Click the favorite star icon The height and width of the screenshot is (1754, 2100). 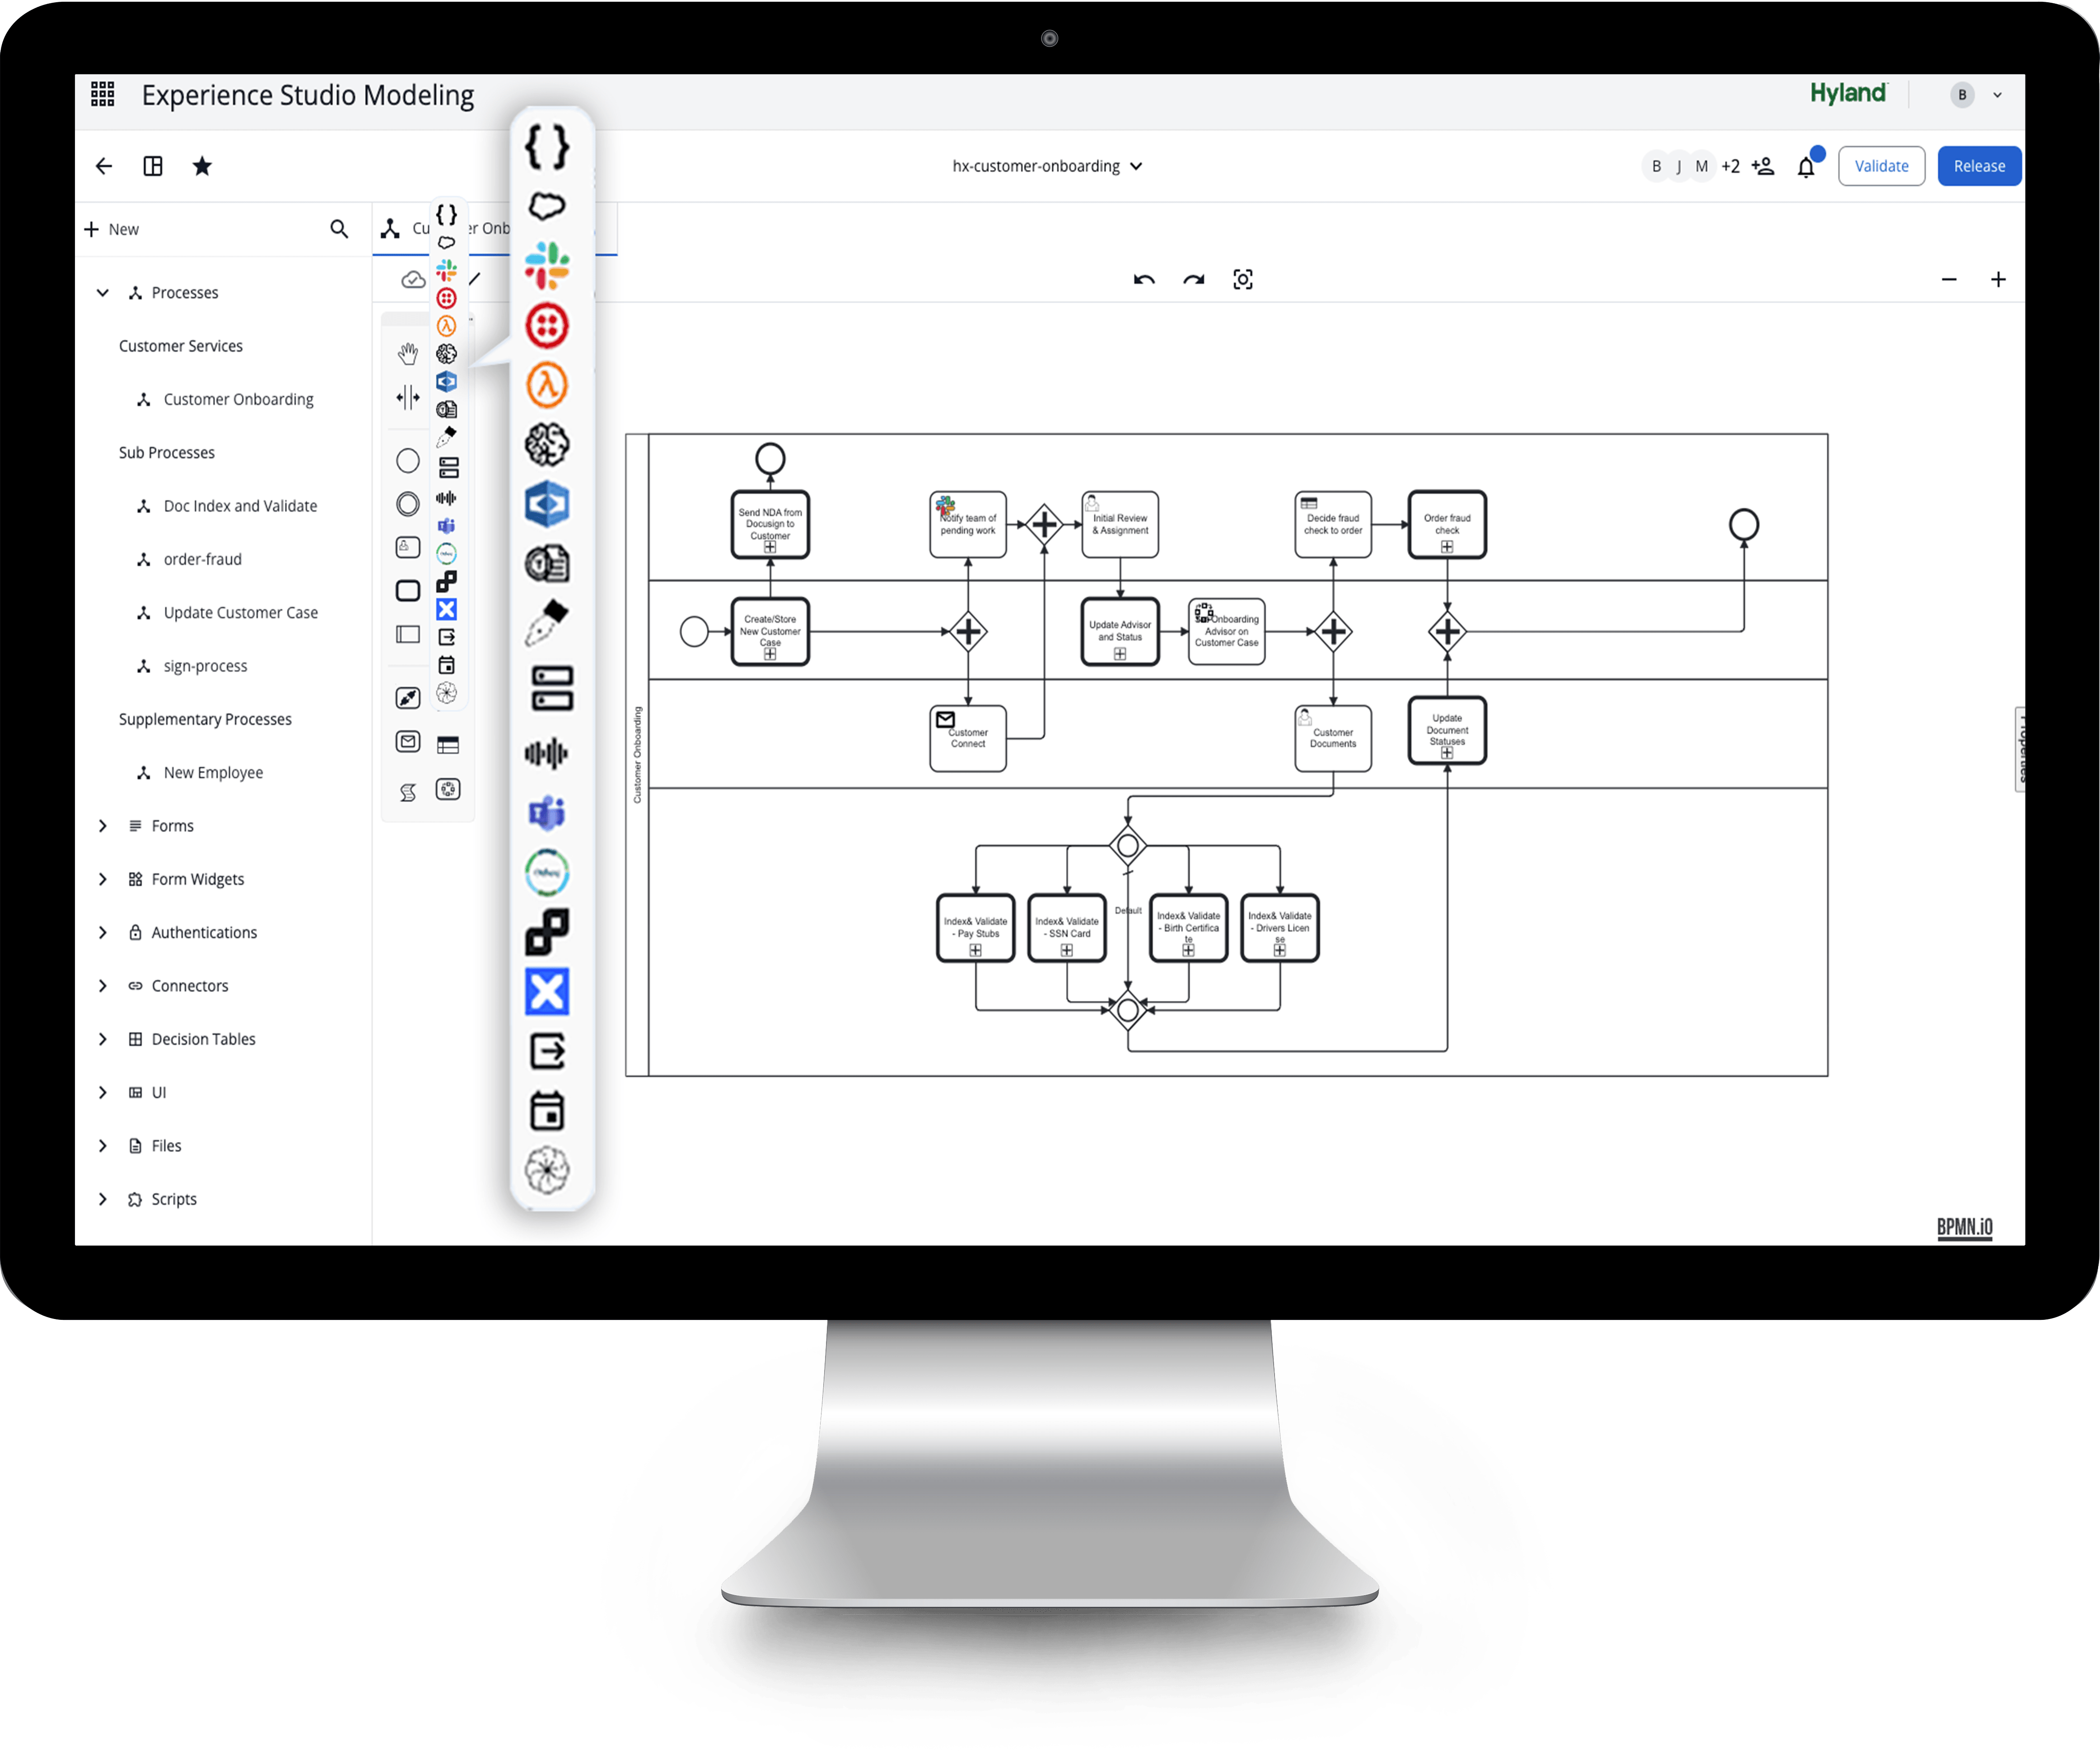(202, 166)
